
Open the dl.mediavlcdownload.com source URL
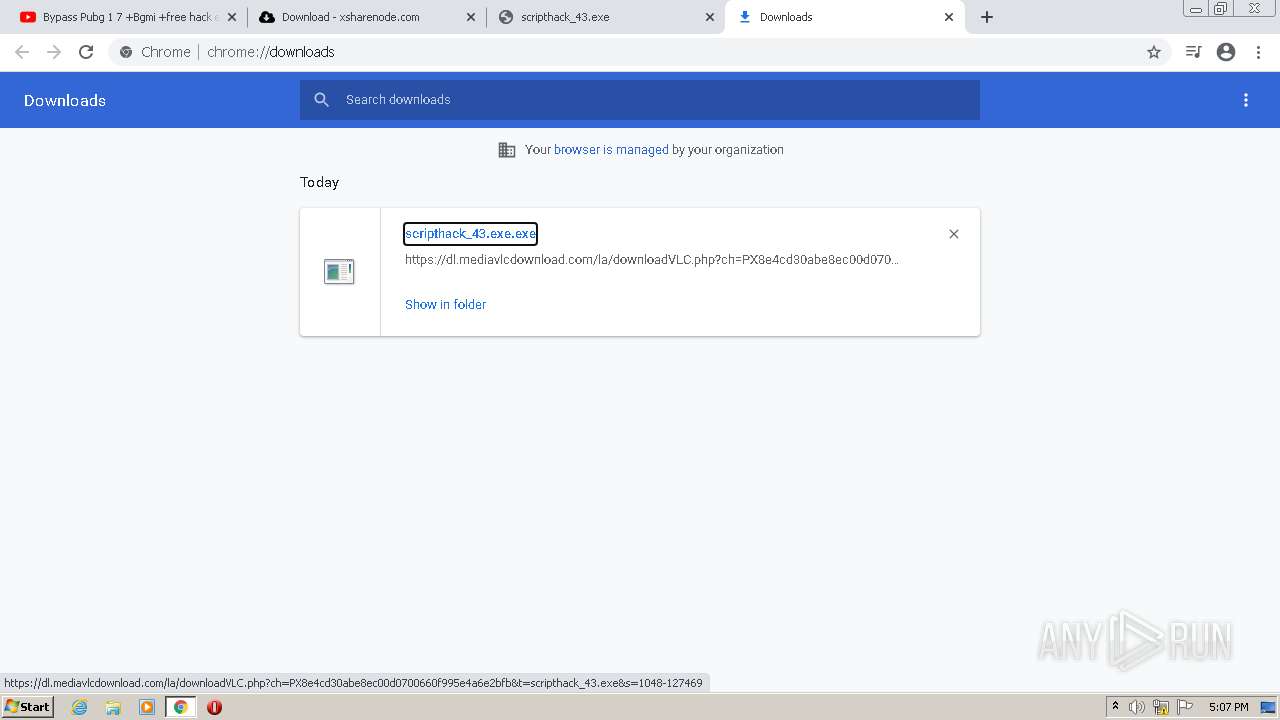pyautogui.click(x=652, y=260)
